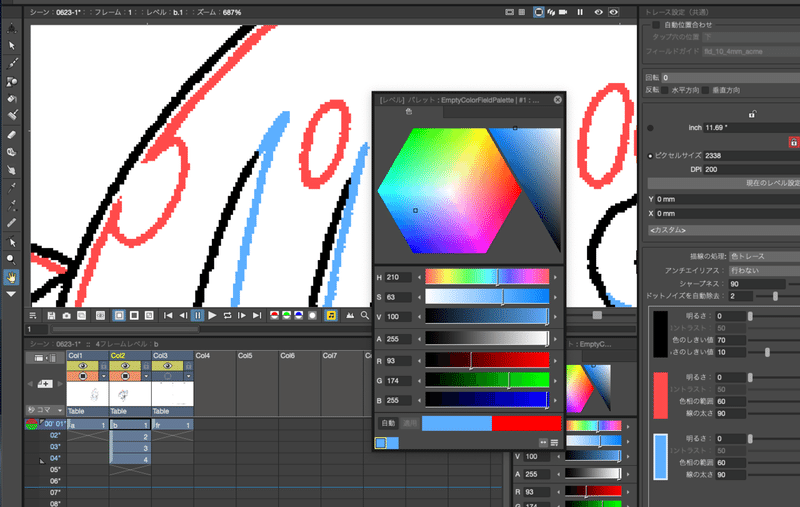Select the Style Picker eyedropper tool
800x507 pixels.
11,188
